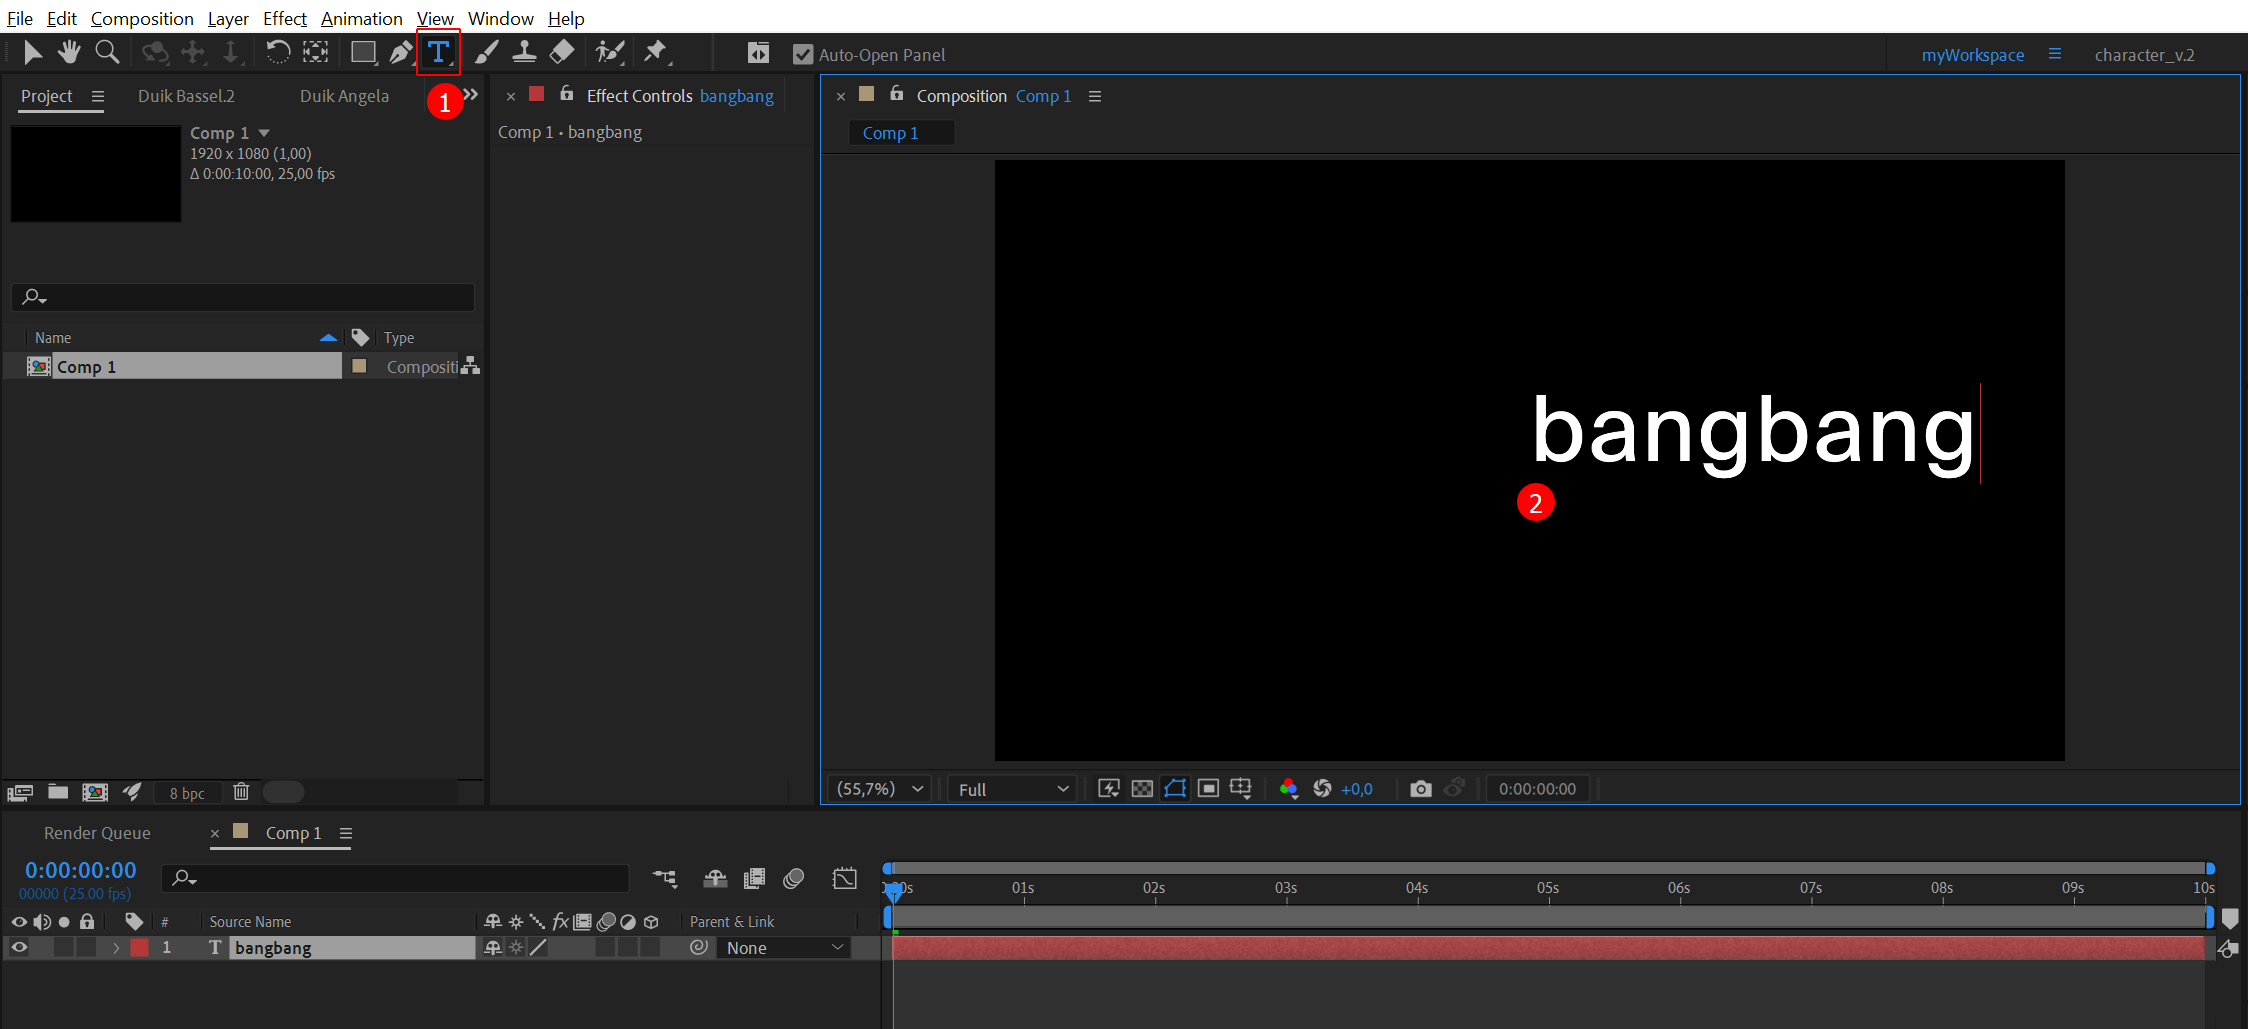Open the Animation menu

coord(361,18)
